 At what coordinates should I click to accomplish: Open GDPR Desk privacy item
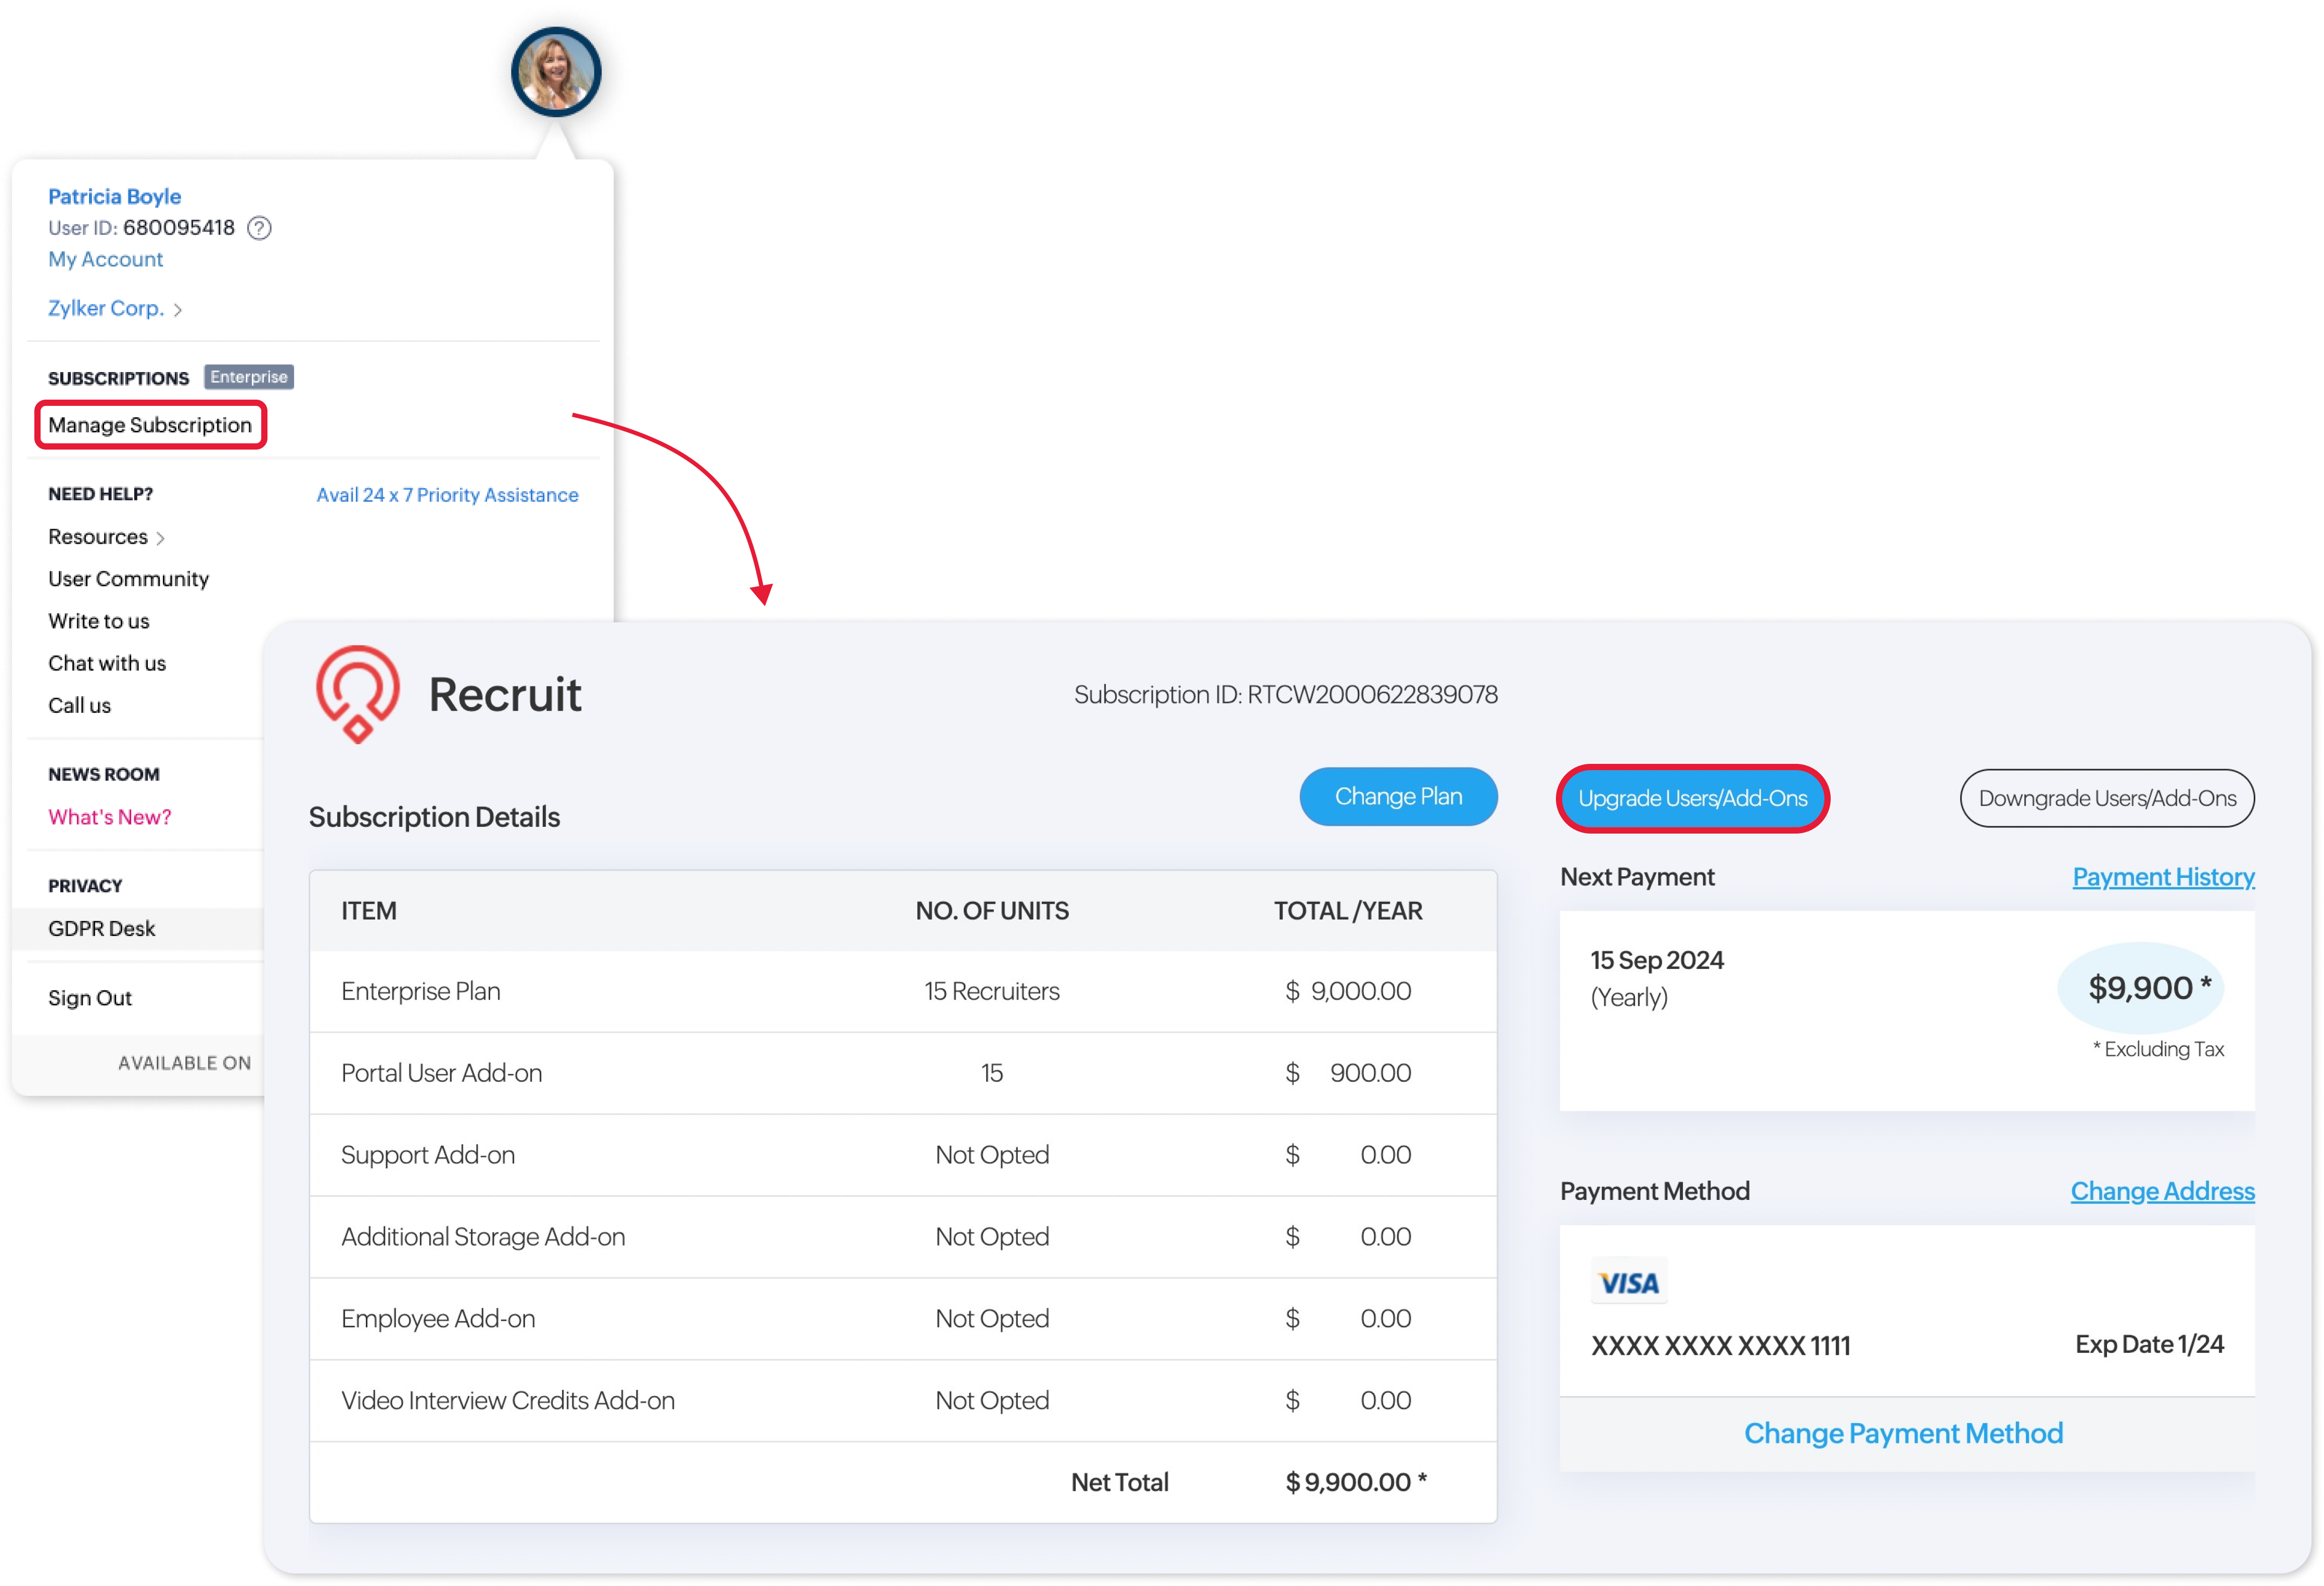point(101,928)
